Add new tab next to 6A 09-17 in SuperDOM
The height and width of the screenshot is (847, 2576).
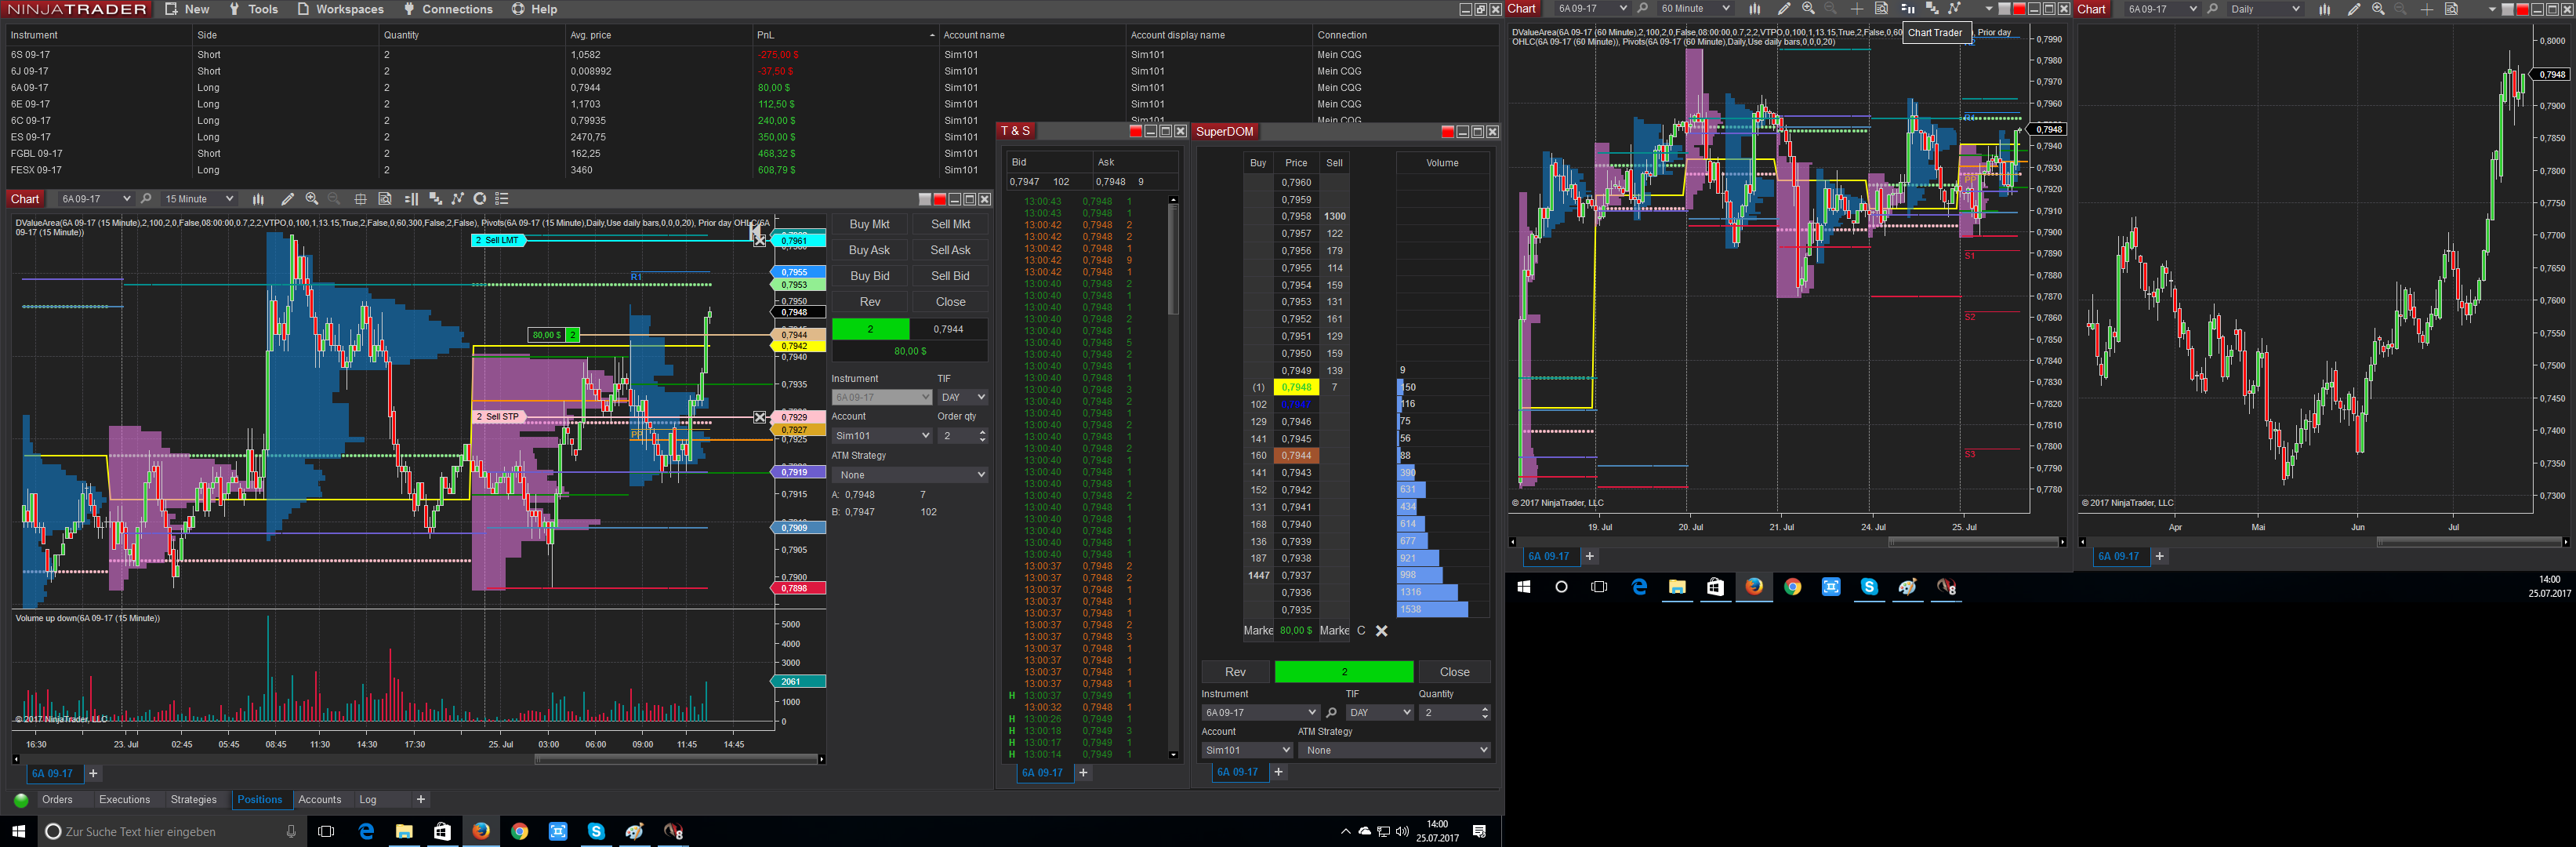[1278, 772]
